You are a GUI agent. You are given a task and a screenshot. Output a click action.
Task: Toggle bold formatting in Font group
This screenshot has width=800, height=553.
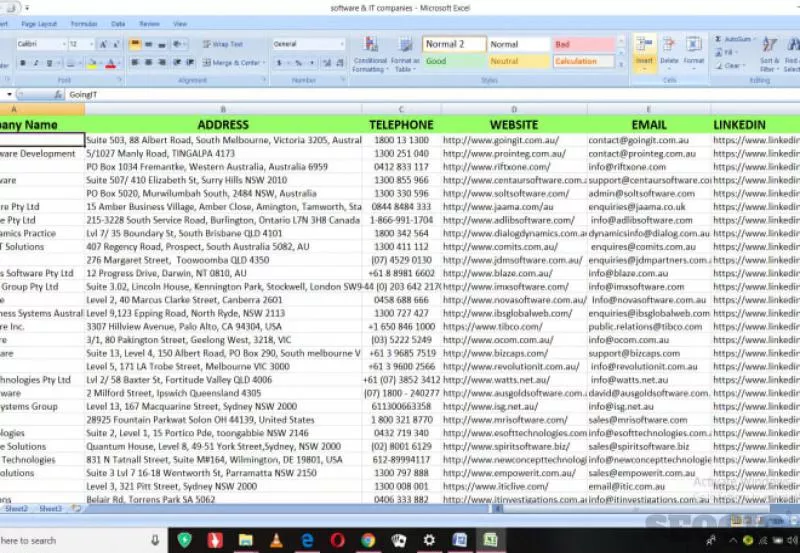coord(22,63)
